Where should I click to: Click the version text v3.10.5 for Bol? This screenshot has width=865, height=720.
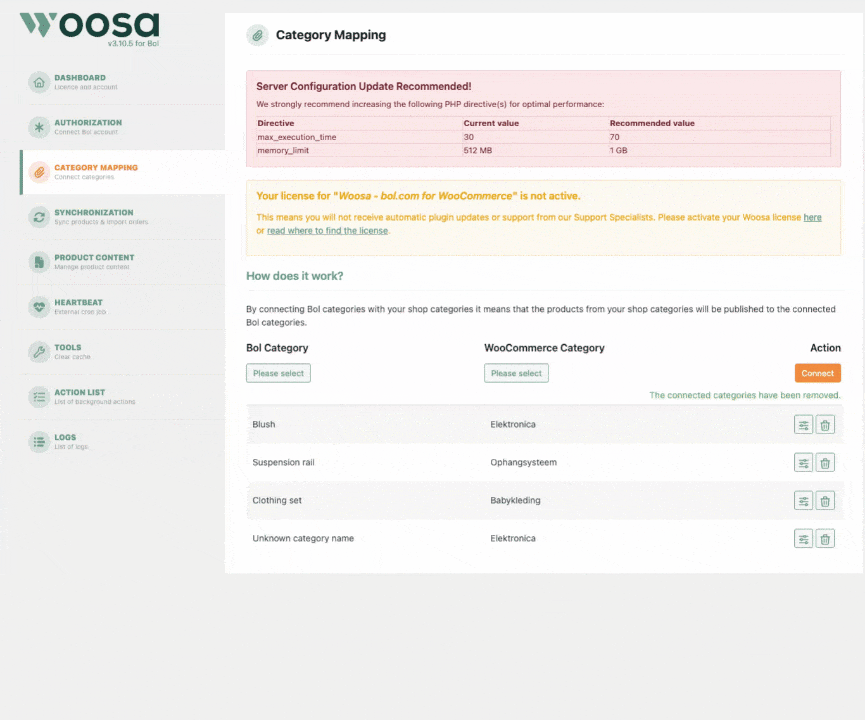[x=133, y=44]
